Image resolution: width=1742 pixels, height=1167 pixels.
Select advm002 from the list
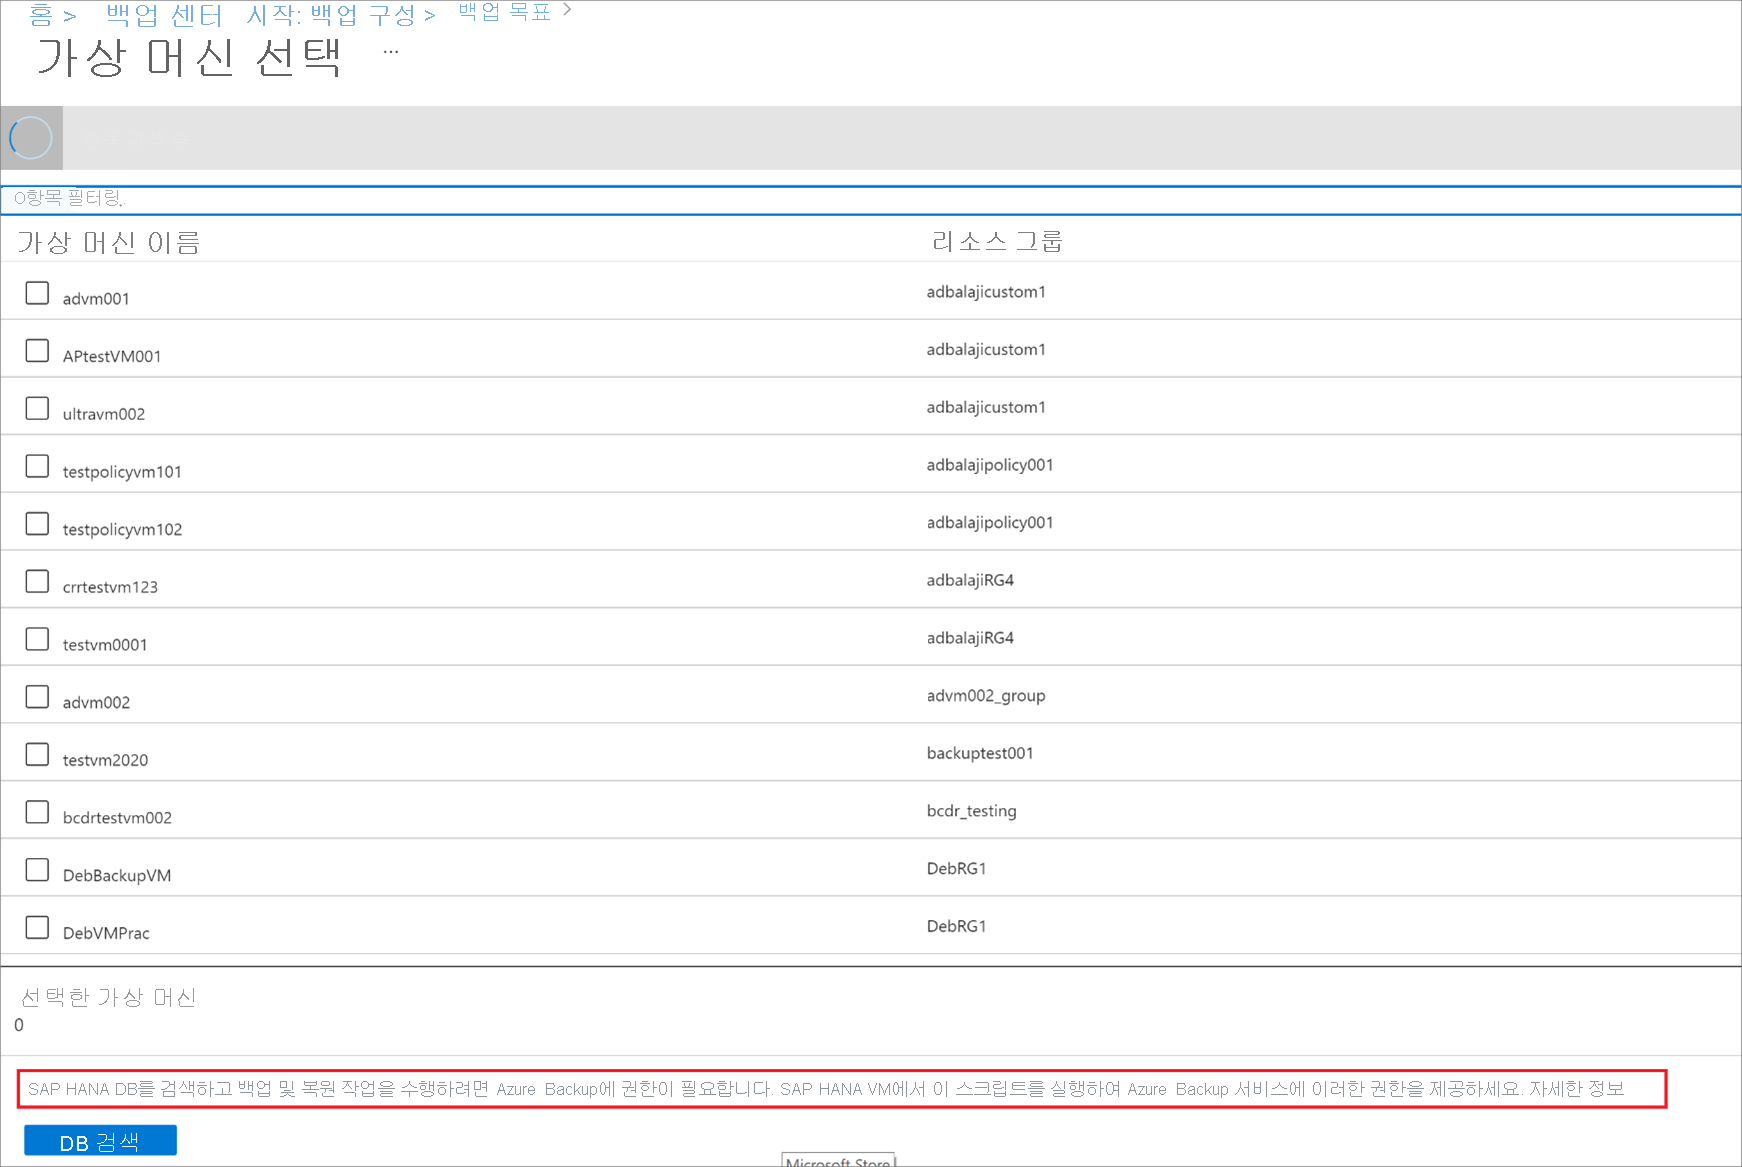click(37, 696)
